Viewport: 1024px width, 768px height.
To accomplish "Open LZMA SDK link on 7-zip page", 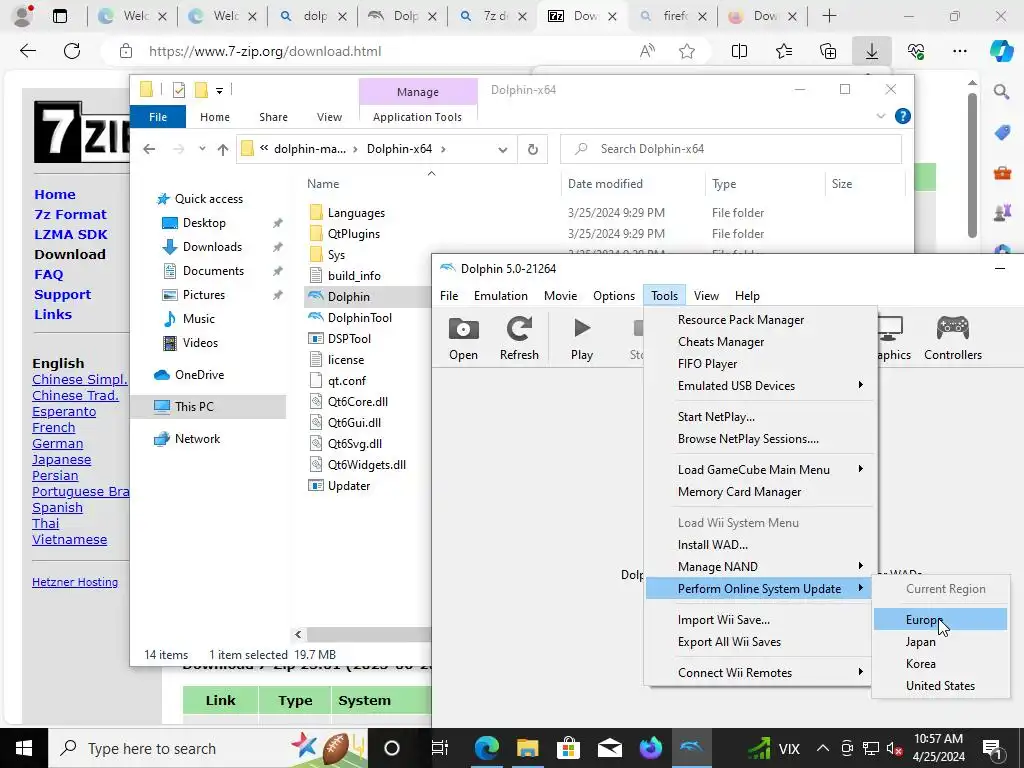I will [x=71, y=234].
